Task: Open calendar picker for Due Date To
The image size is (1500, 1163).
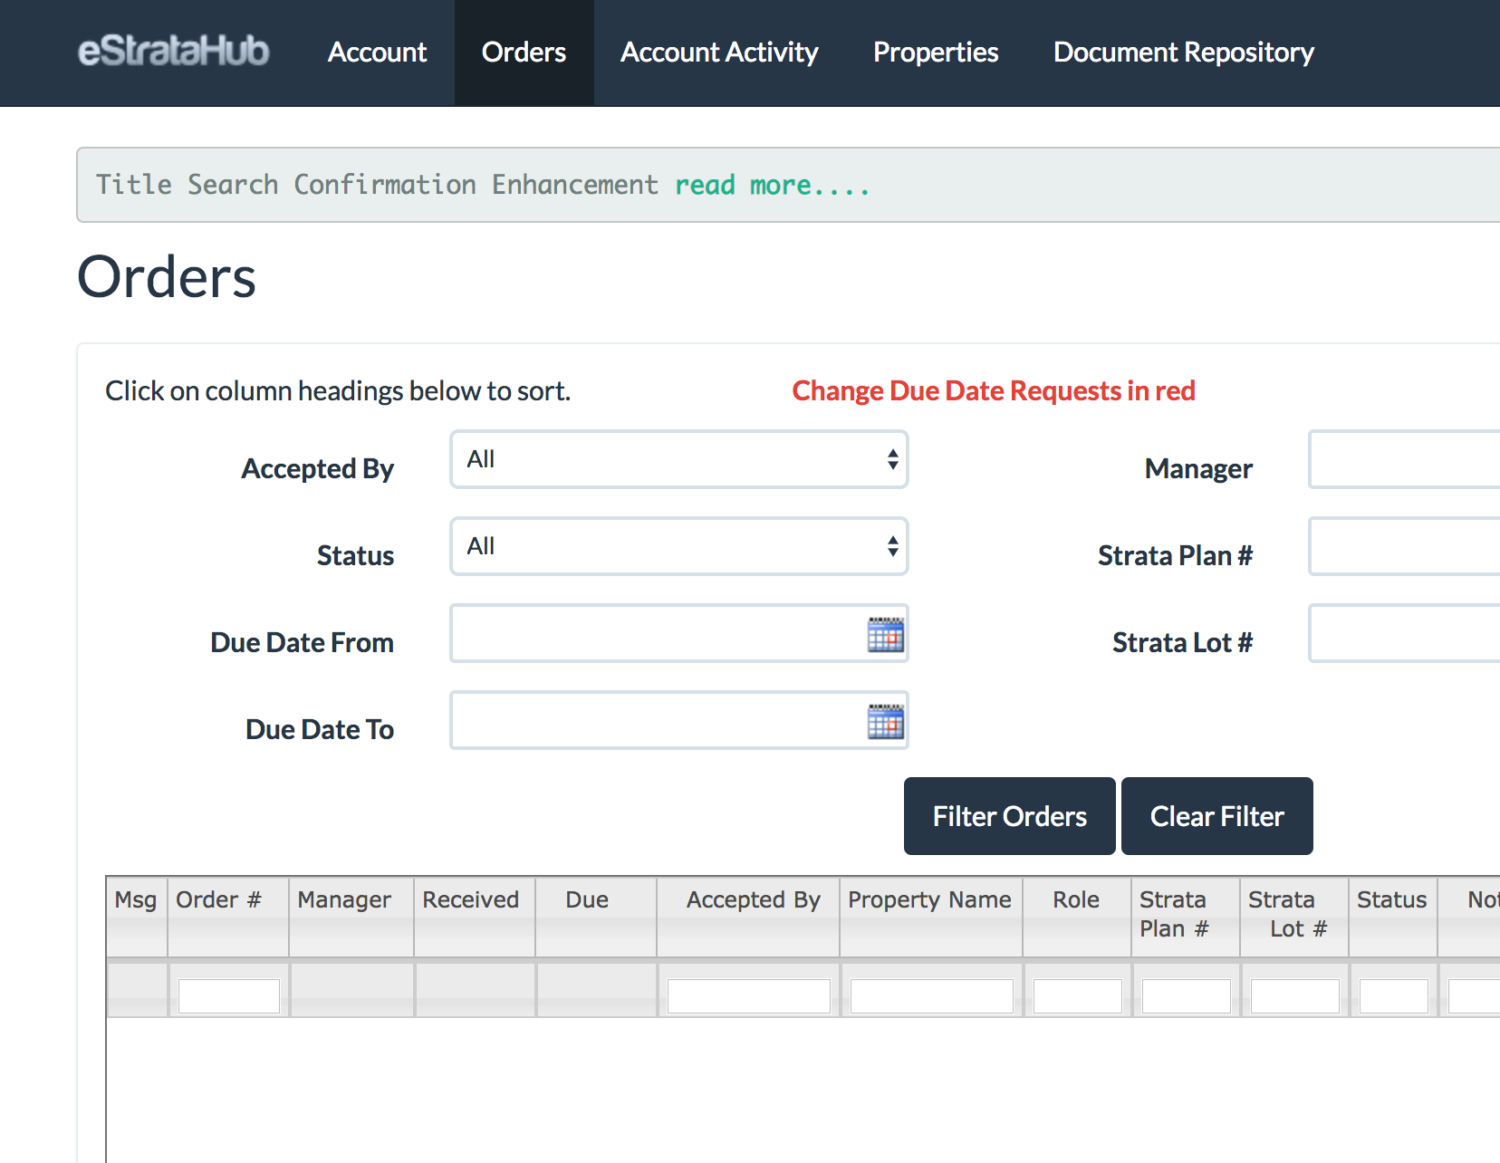Action: (x=885, y=721)
